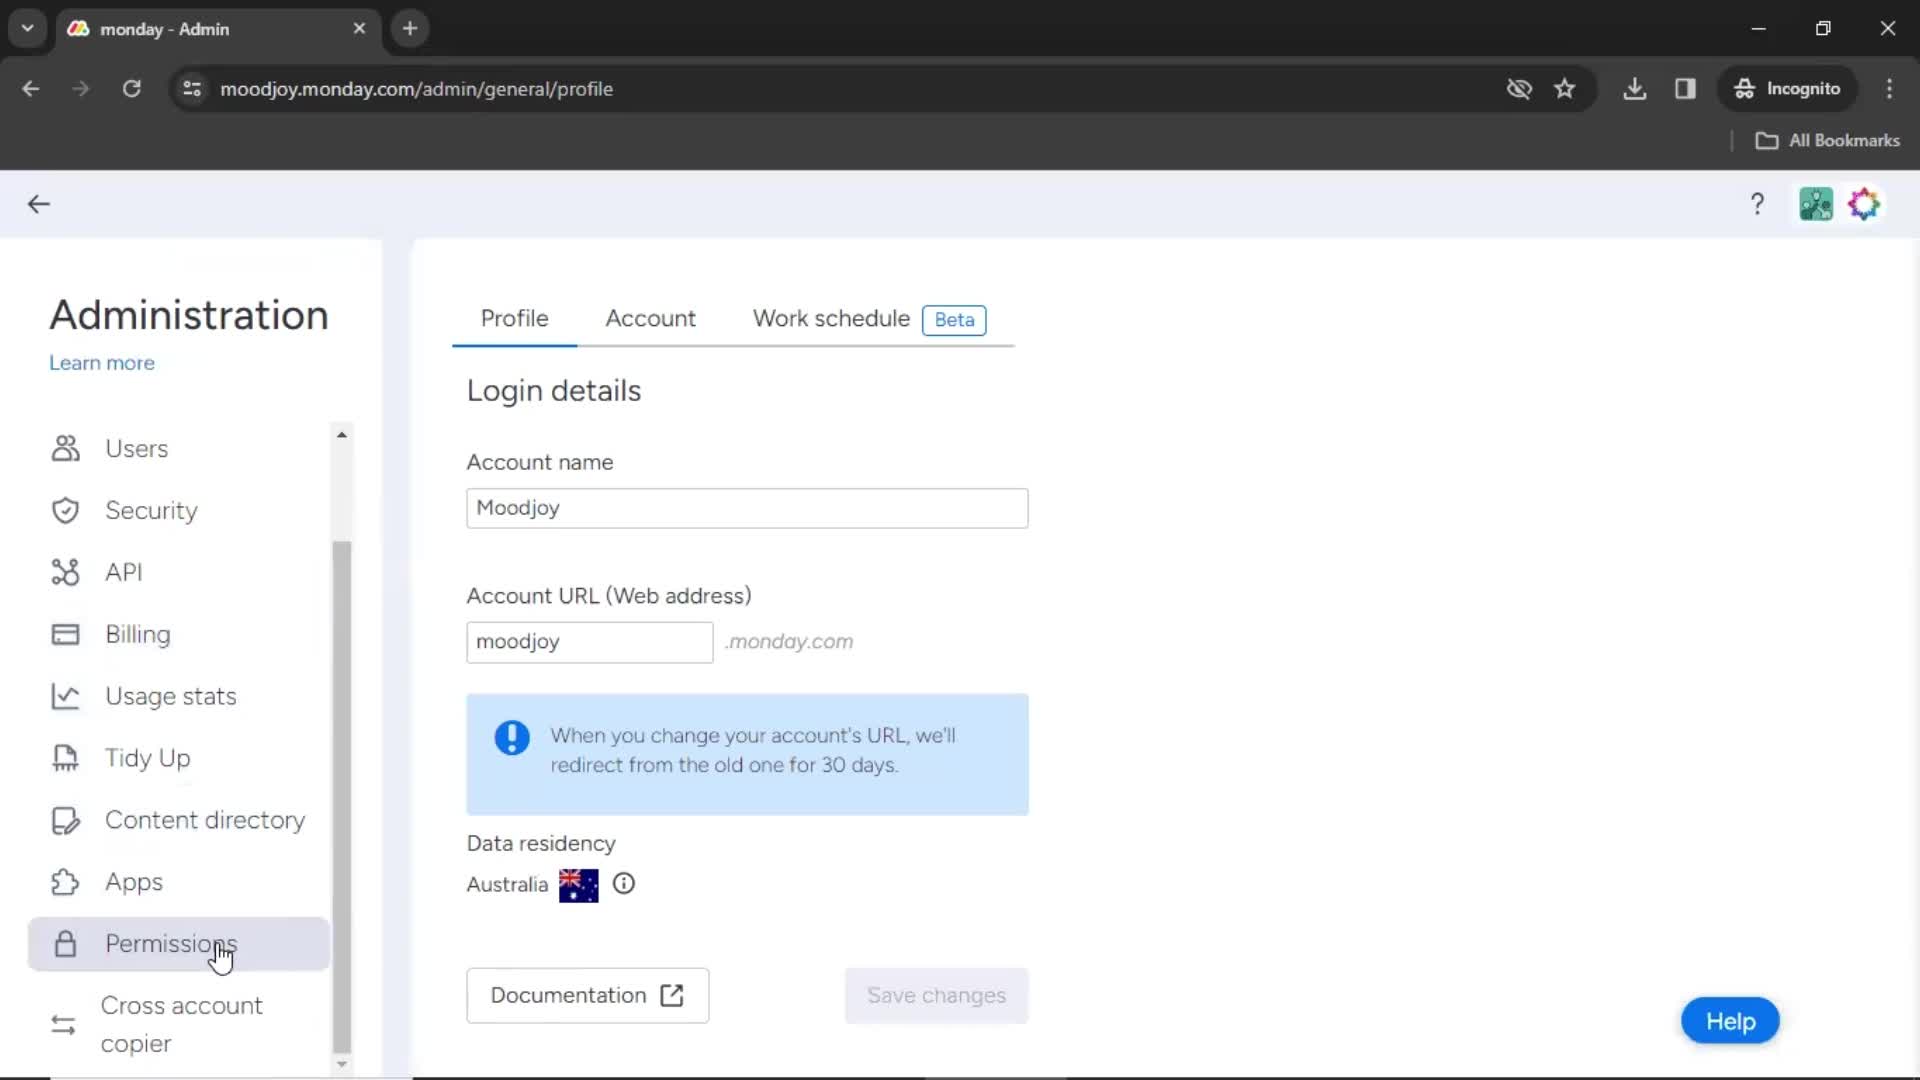
Task: Click the Billing card icon
Action: pos(65,634)
